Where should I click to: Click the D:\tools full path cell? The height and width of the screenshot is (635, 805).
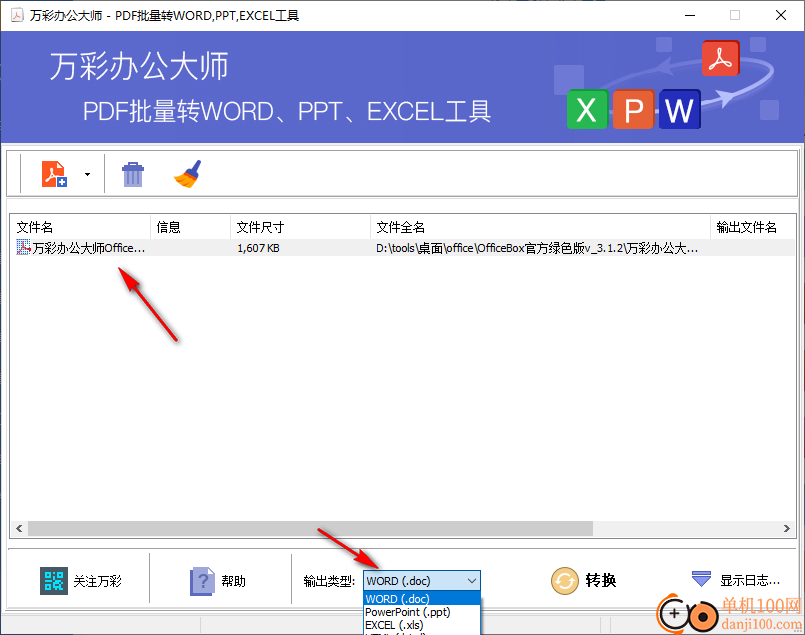[537, 248]
